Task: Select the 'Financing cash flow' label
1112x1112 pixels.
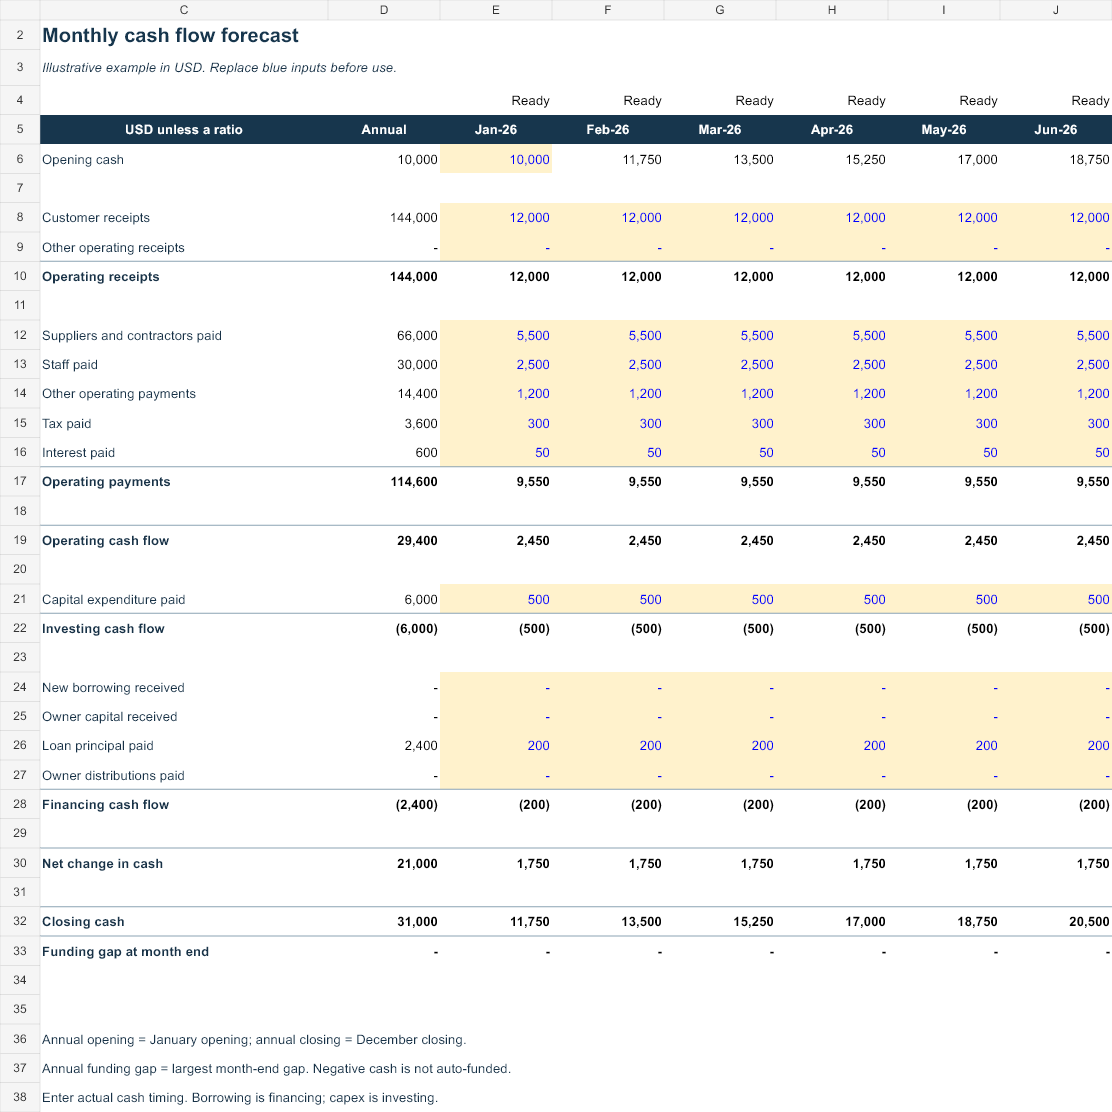Action: pos(184,804)
